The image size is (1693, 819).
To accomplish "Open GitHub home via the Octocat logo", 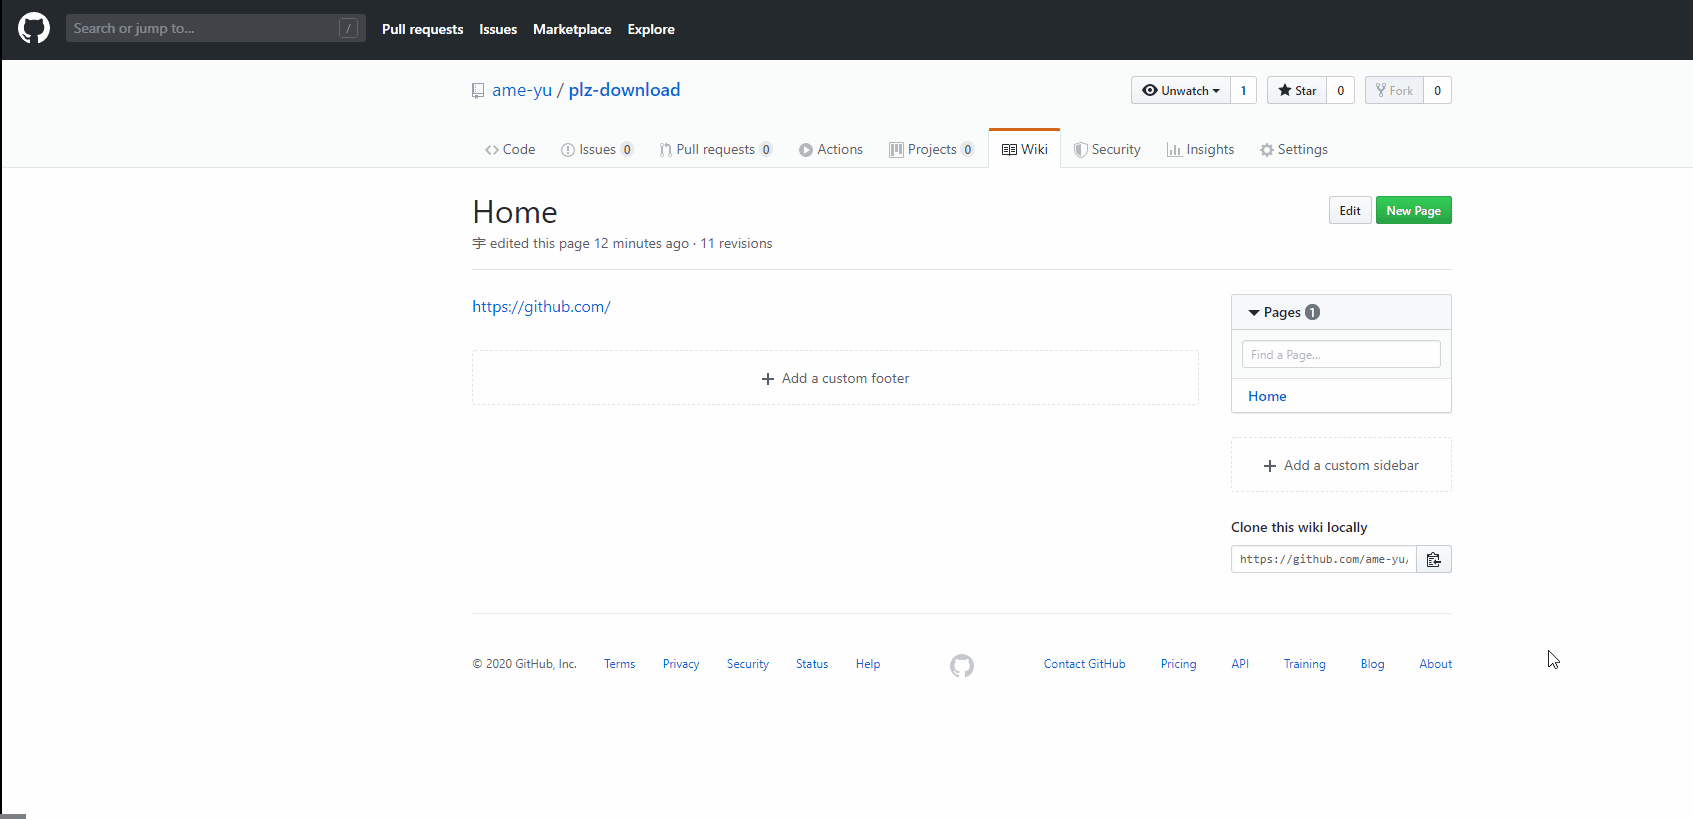I will tap(34, 28).
